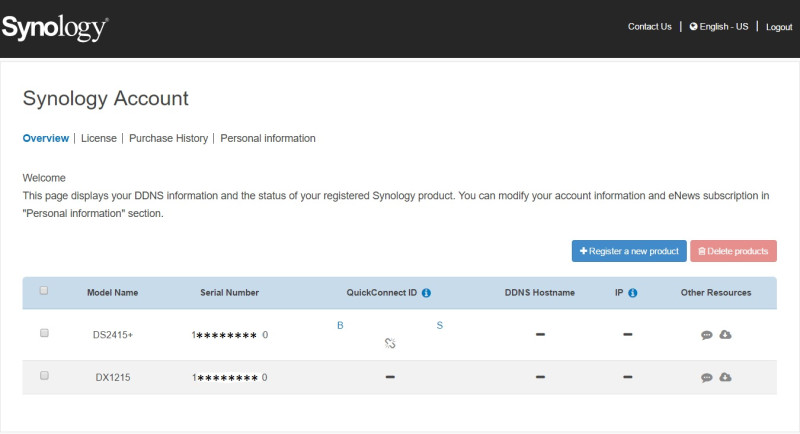This screenshot has height=434, width=800.
Task: Click the S QuickConnect ID link for DS2415+
Action: coord(440,325)
